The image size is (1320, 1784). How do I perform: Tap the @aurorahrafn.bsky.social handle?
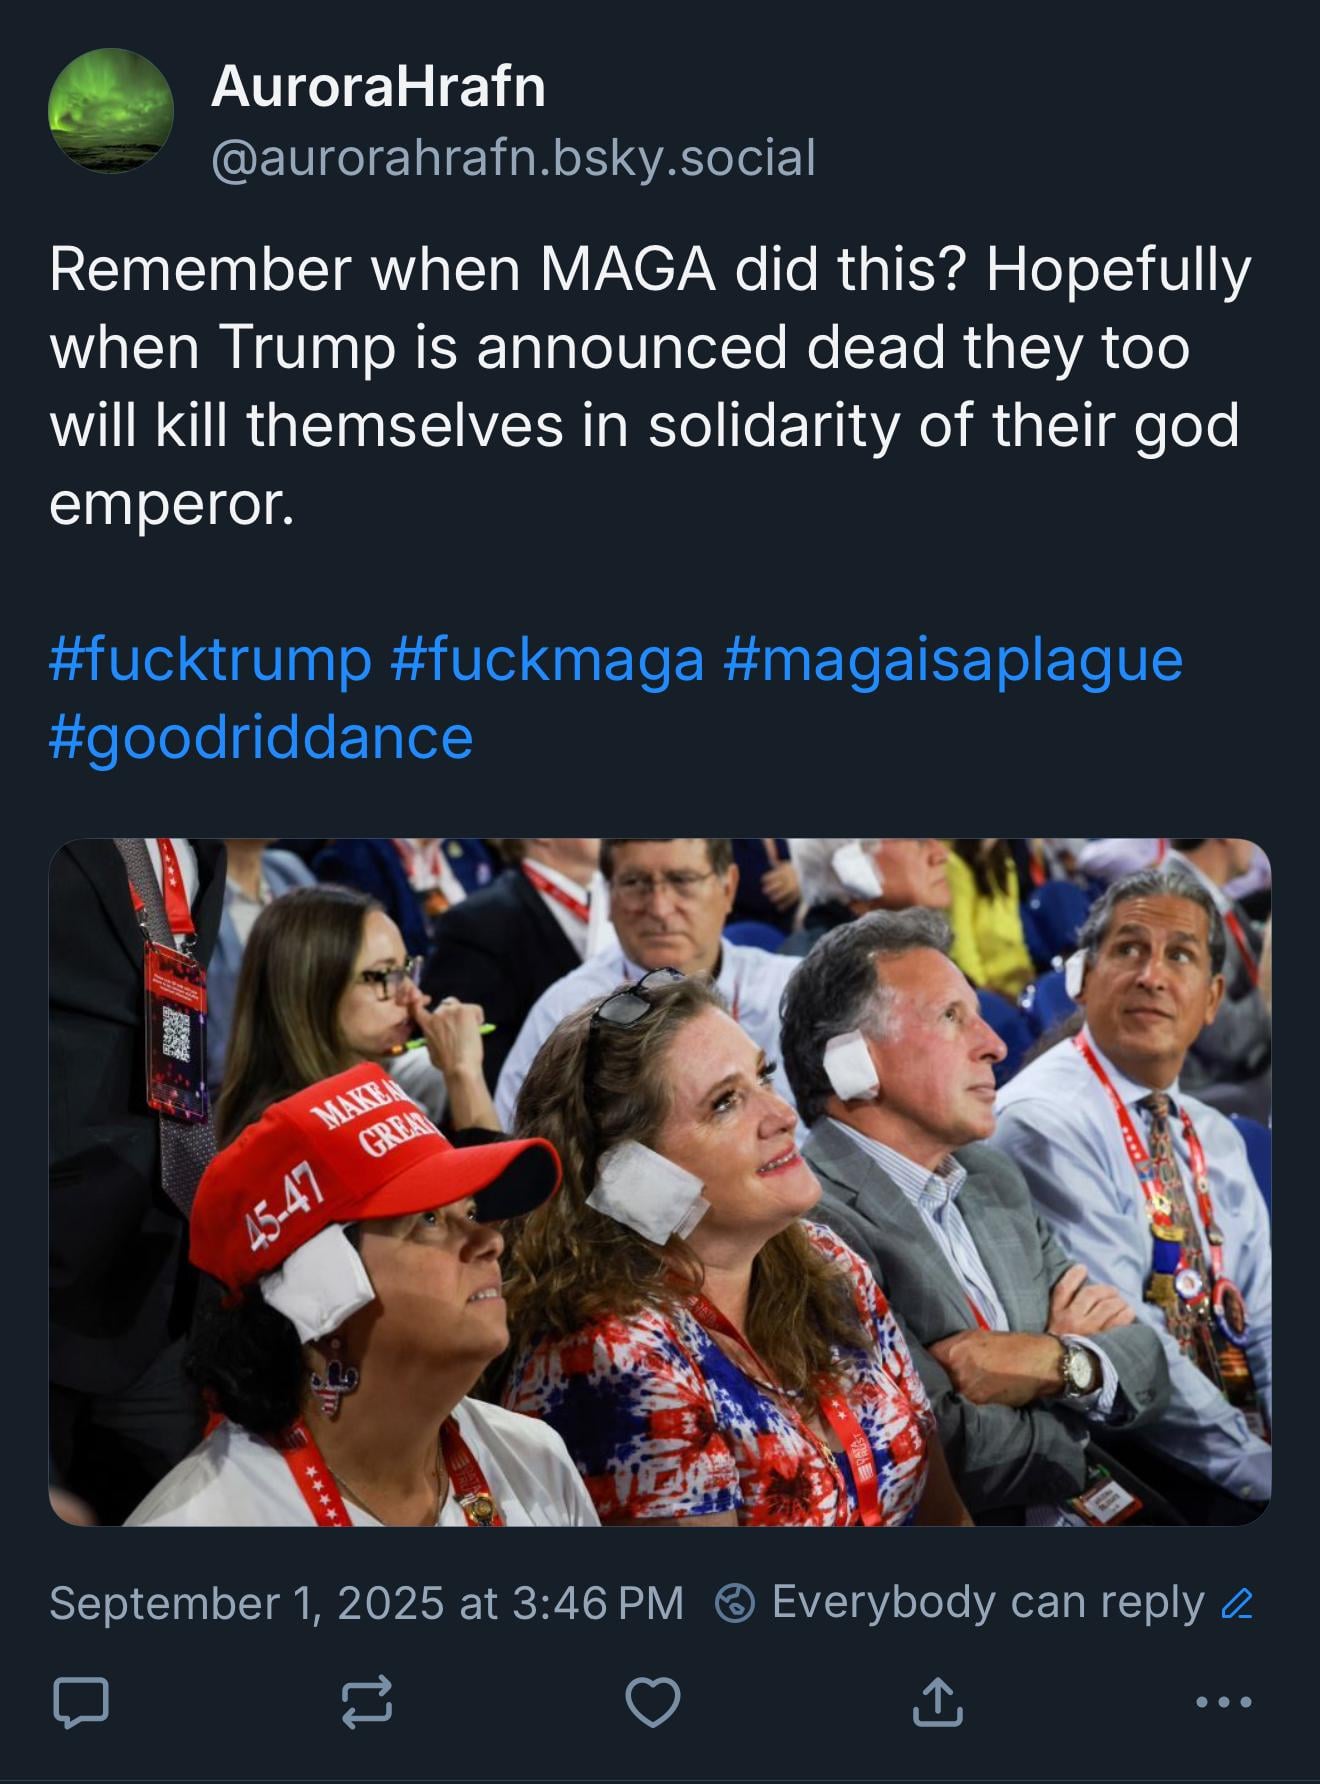tap(513, 158)
